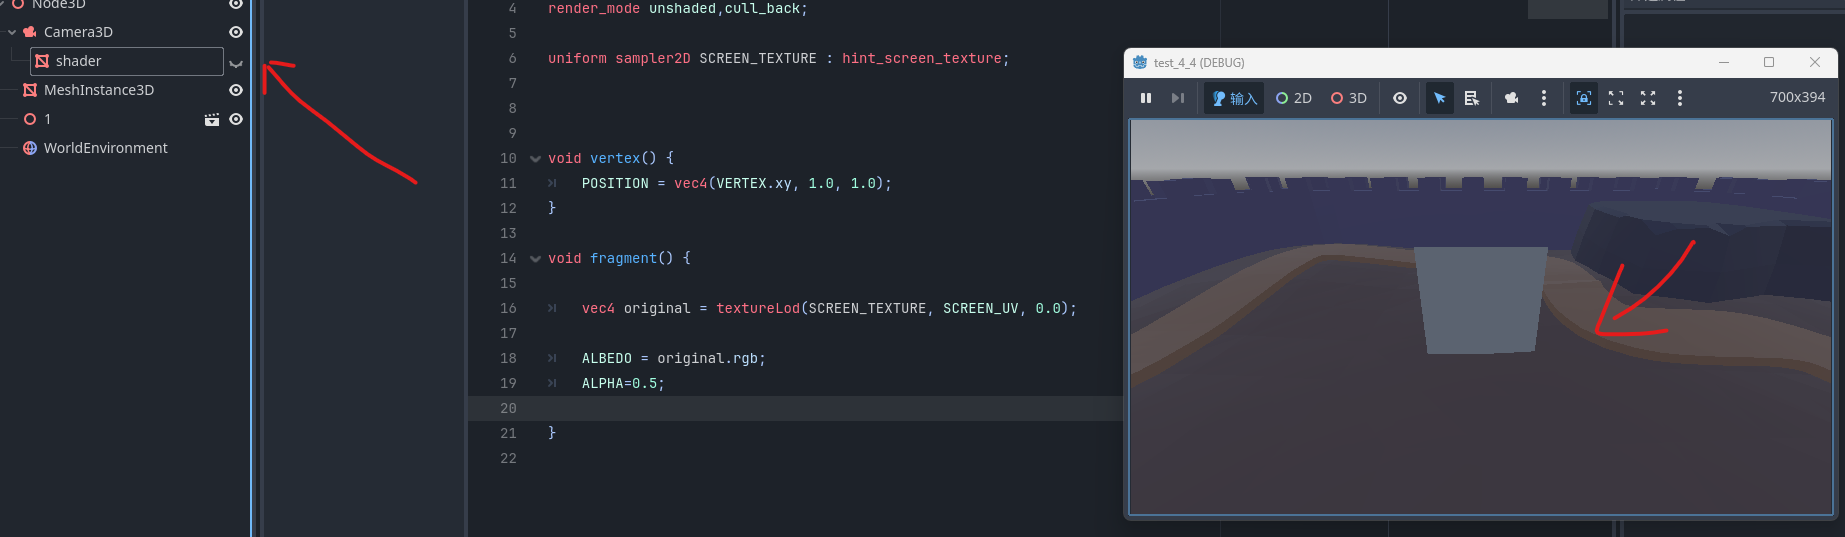
Task: Click the Godot icon in debug window title
Action: (1140, 62)
